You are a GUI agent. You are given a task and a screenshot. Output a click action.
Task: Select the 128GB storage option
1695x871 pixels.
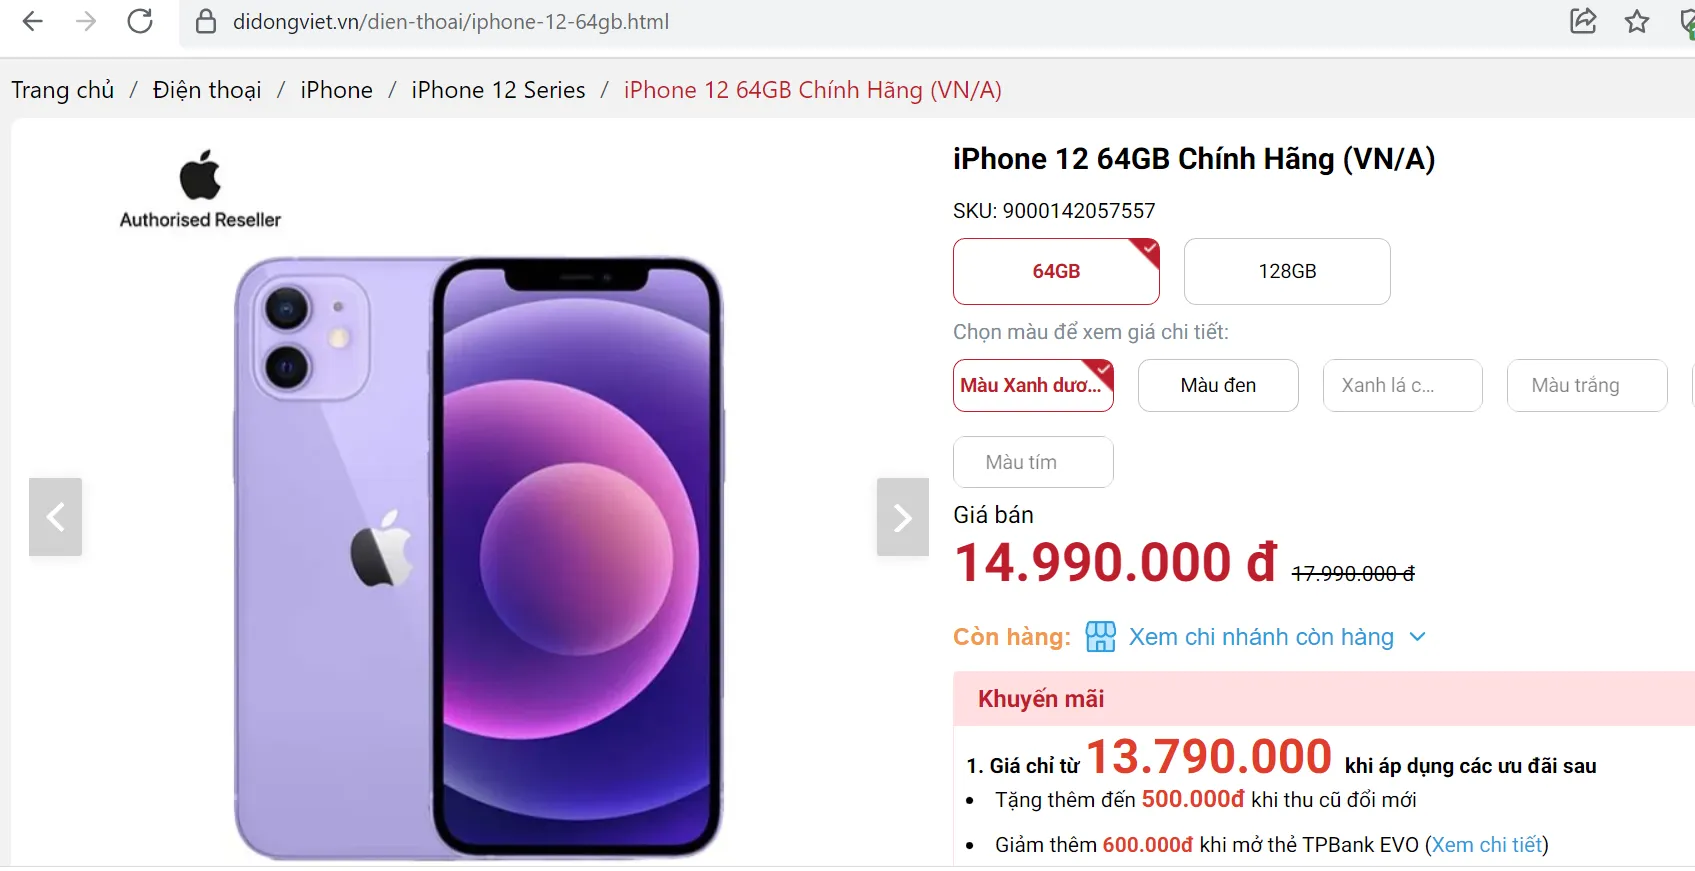point(1286,271)
